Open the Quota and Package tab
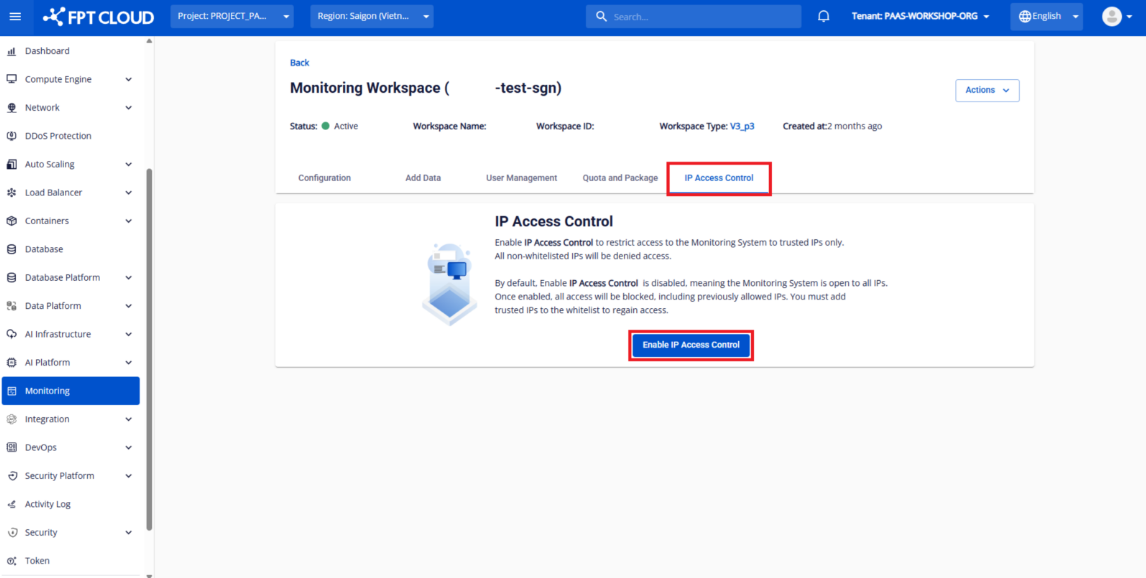The height and width of the screenshot is (578, 1146). pyautogui.click(x=619, y=177)
